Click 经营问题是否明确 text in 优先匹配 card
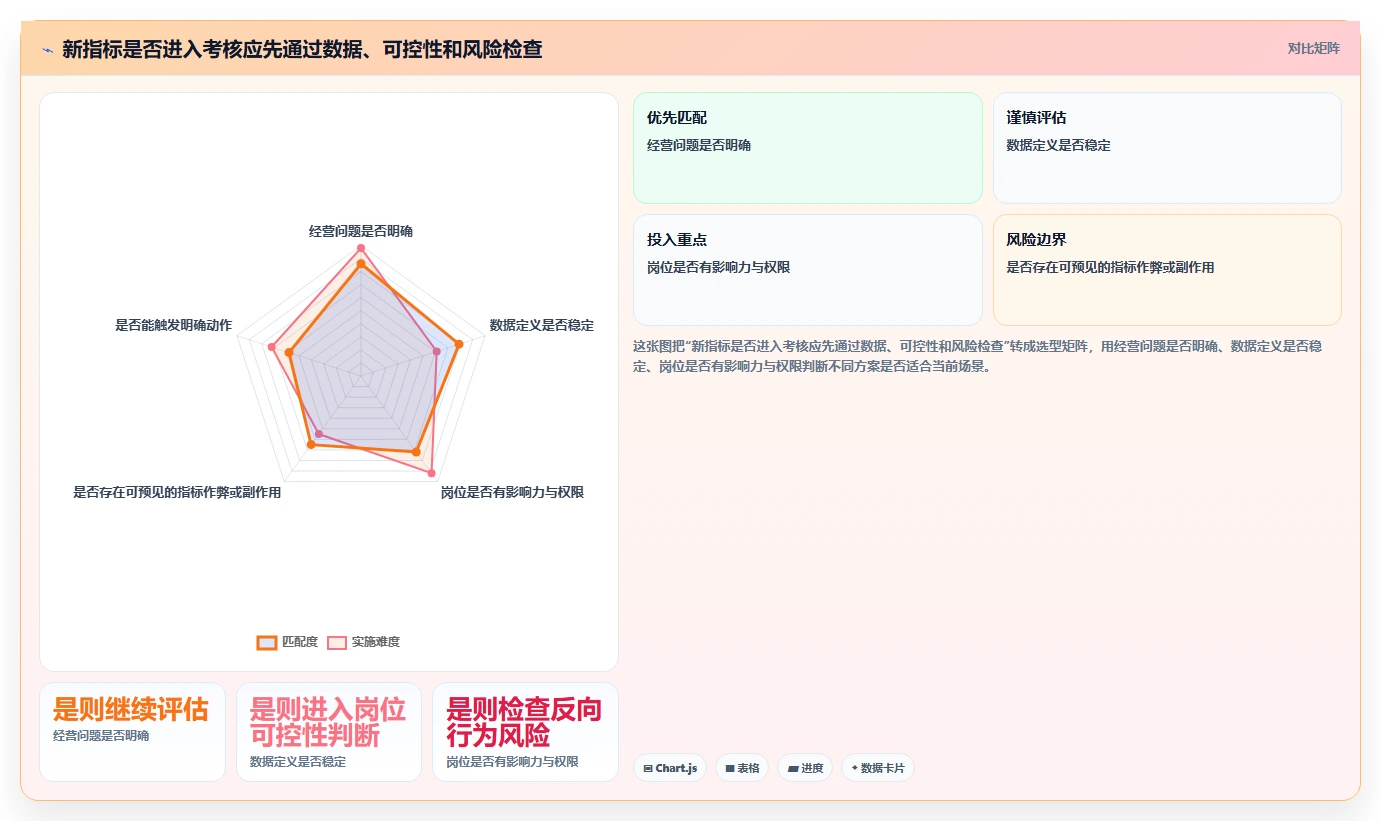The image size is (1381, 821). coord(699,145)
